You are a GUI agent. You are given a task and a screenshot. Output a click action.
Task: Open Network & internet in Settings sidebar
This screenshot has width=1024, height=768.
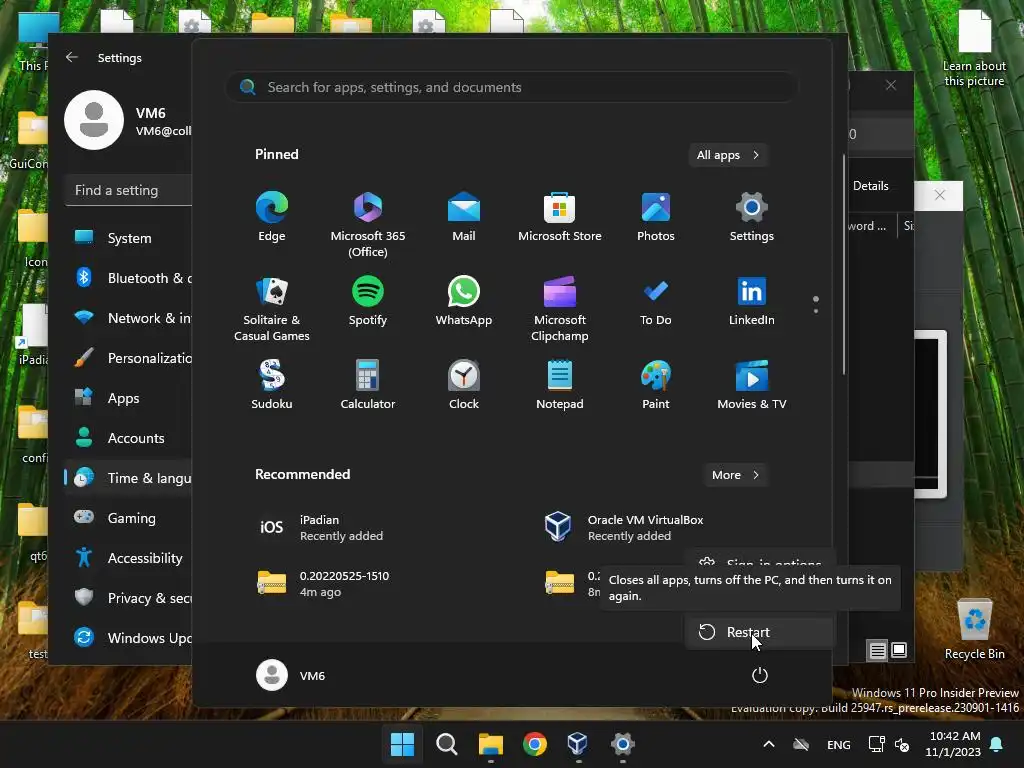(x=128, y=318)
